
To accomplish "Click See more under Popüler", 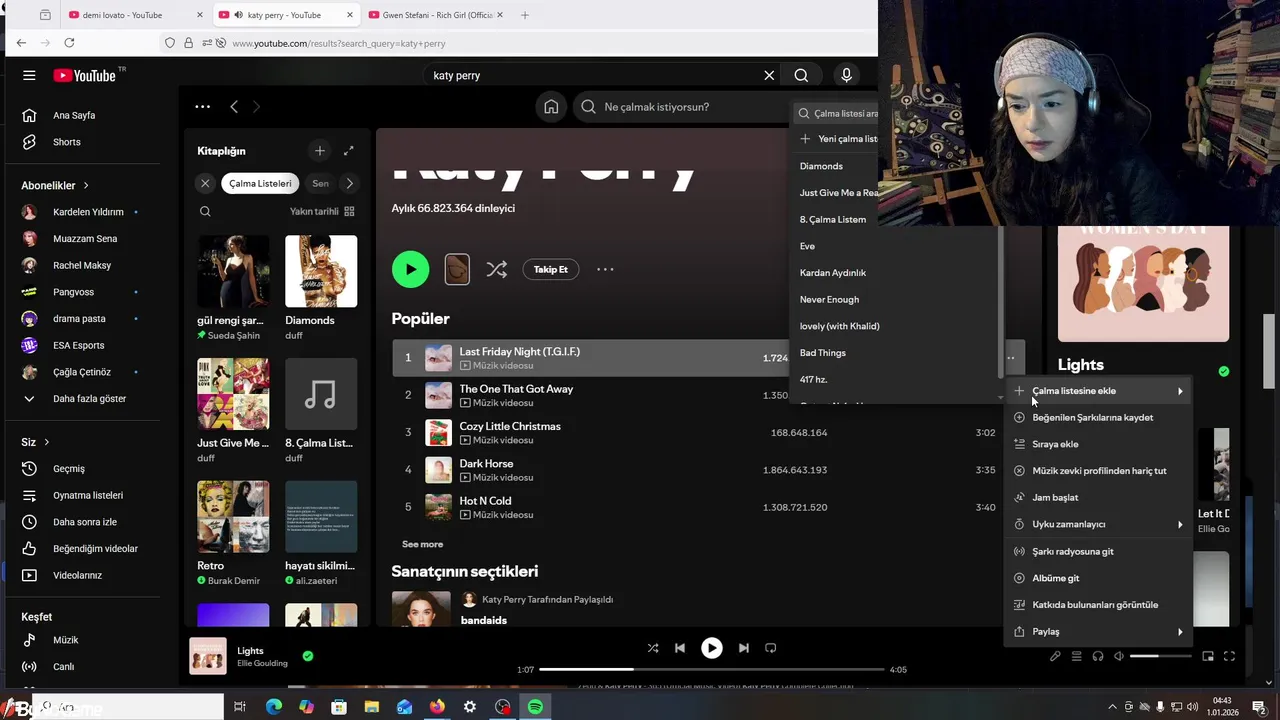I will 422,544.
